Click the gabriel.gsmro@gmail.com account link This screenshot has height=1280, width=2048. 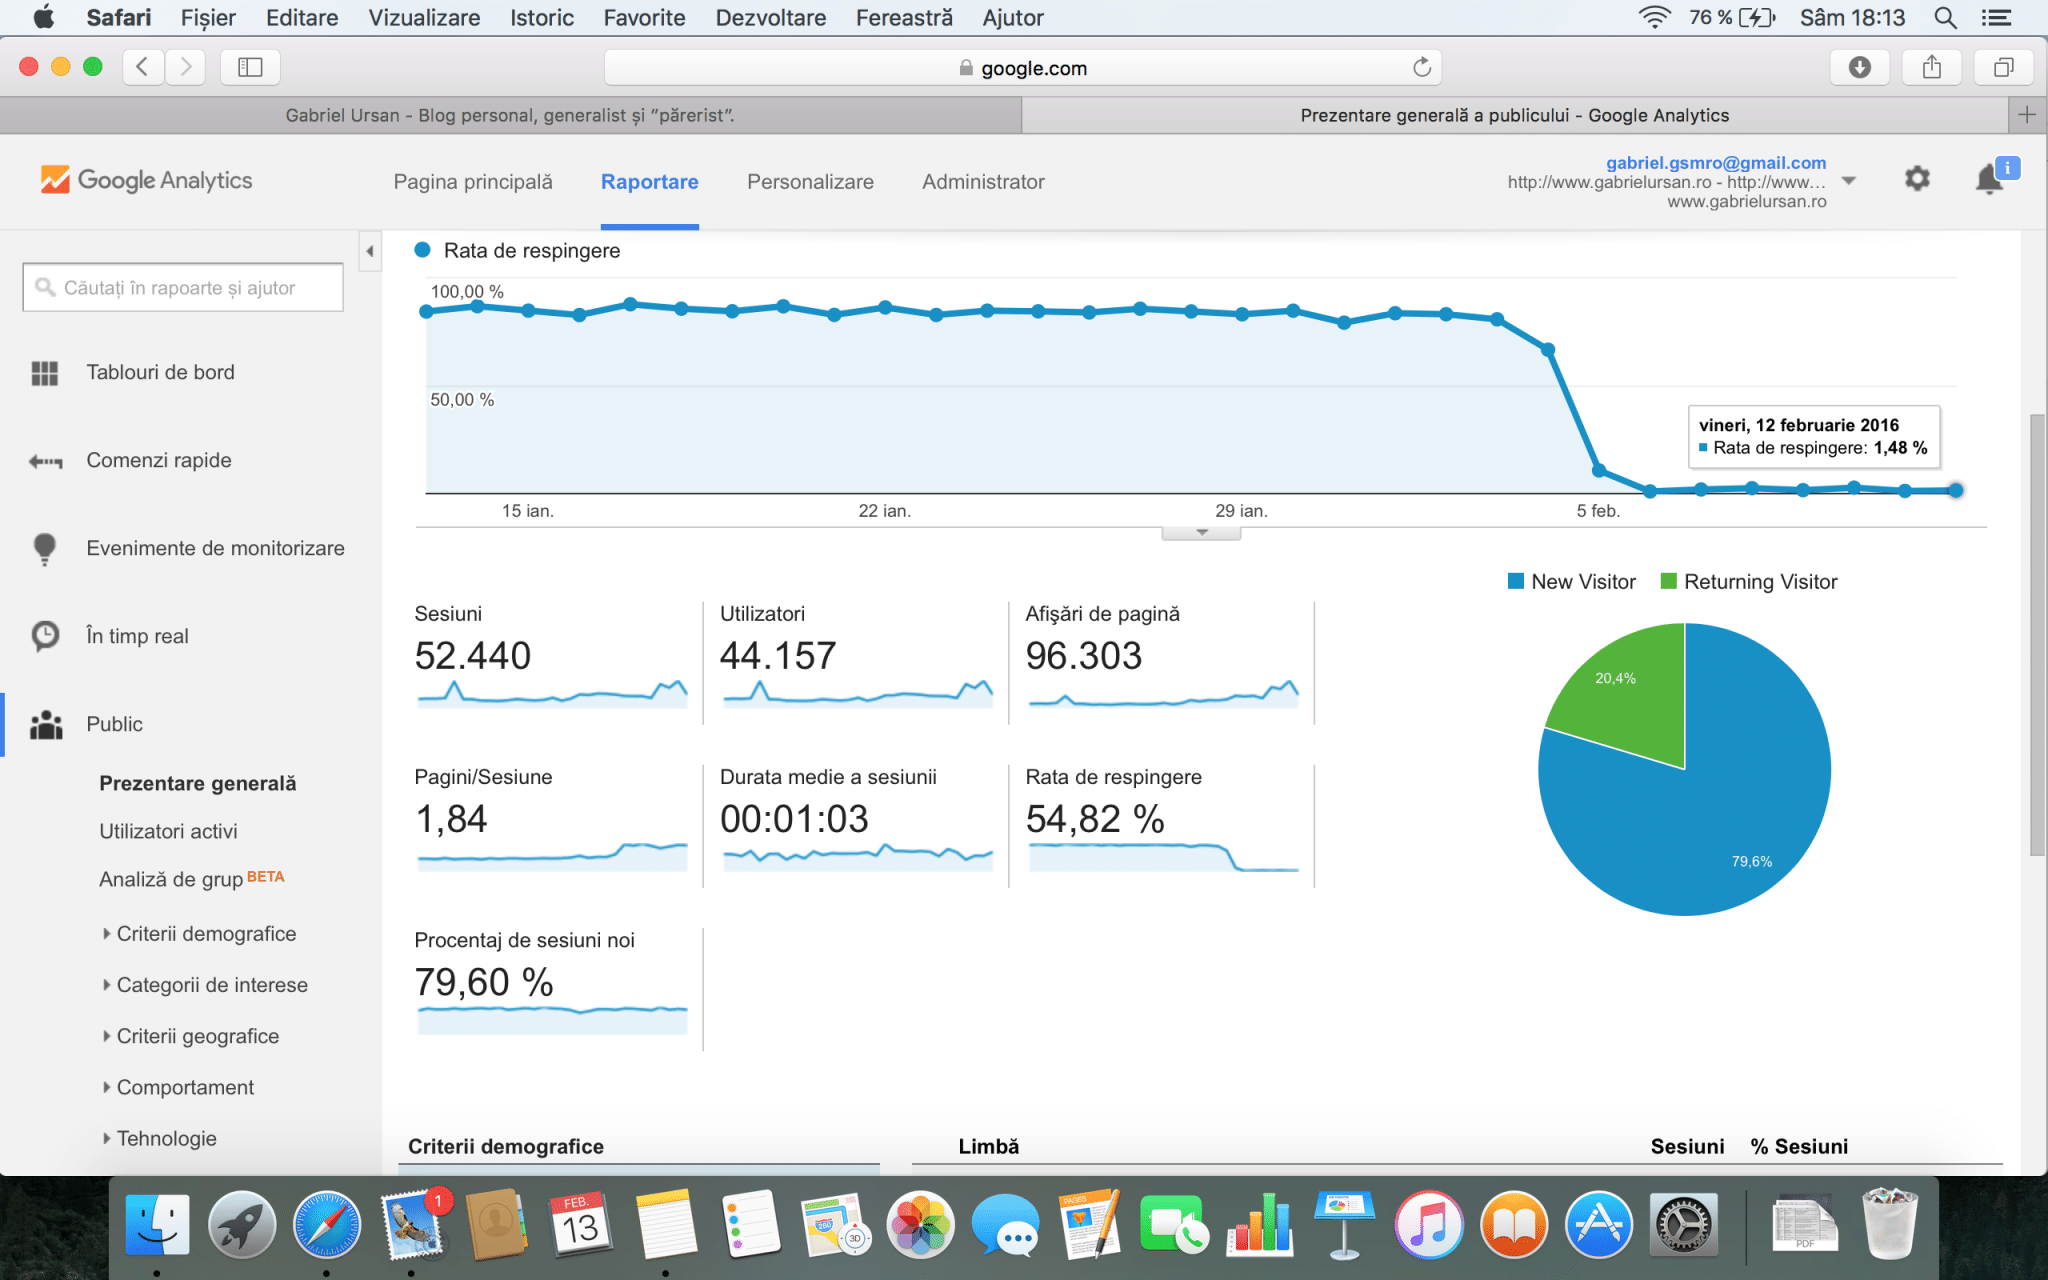point(1716,162)
